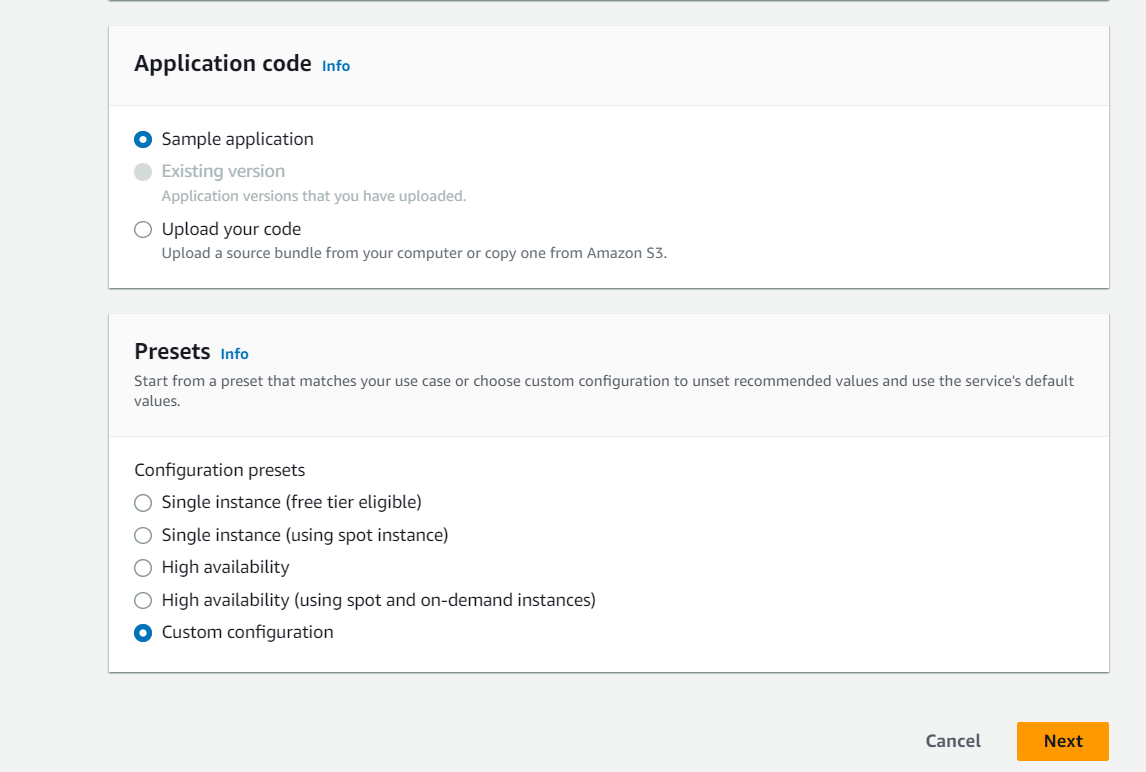Pick High availability (using spot and on-demand instances)
The height and width of the screenshot is (772, 1146).
click(143, 600)
